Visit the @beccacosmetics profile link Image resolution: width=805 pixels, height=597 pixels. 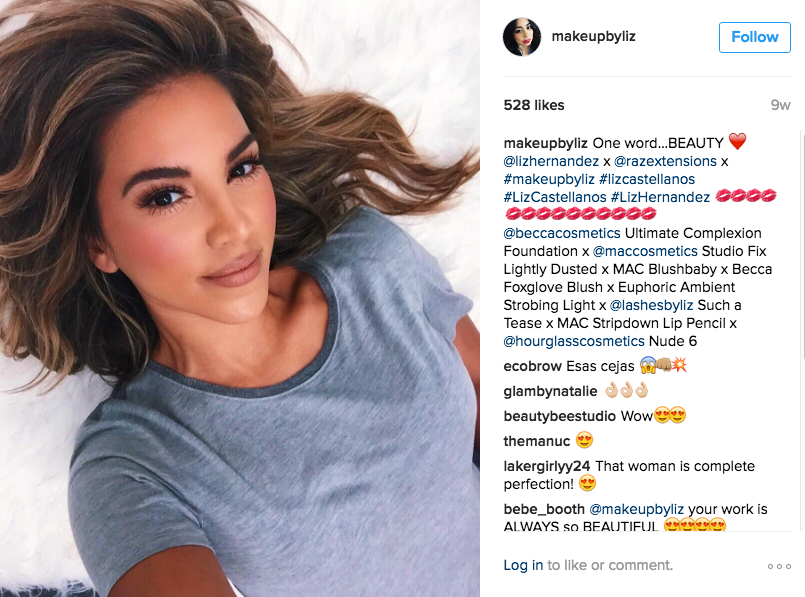pyautogui.click(x=562, y=233)
